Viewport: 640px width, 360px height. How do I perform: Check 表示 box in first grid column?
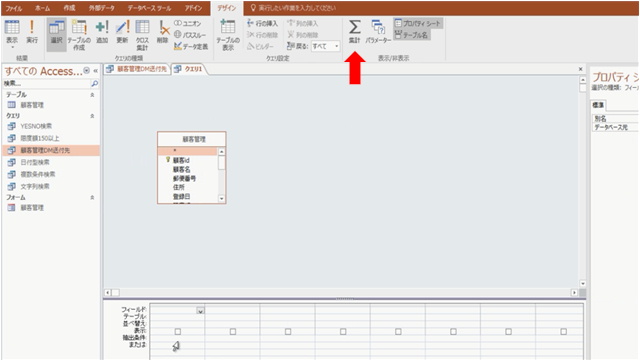(x=178, y=331)
